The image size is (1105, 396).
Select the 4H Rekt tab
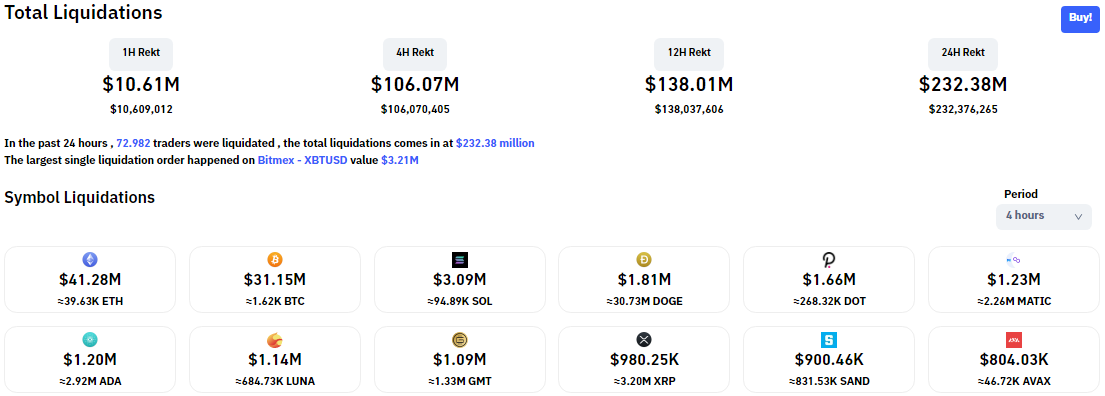pos(415,53)
